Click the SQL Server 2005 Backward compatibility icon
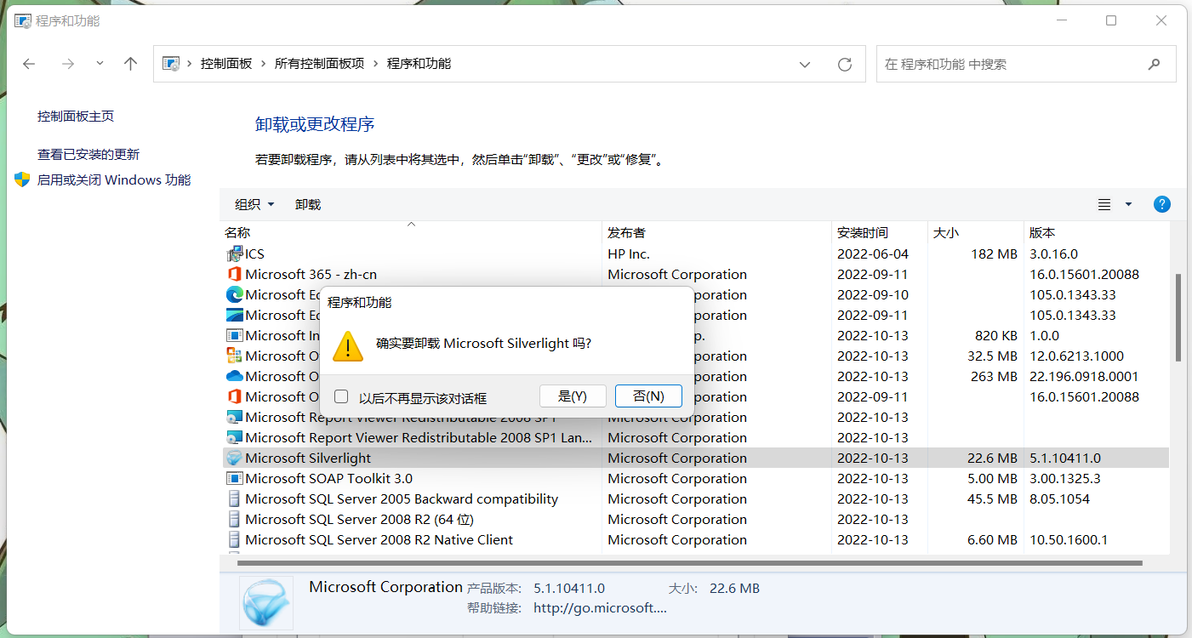The image size is (1192, 638). click(234, 499)
